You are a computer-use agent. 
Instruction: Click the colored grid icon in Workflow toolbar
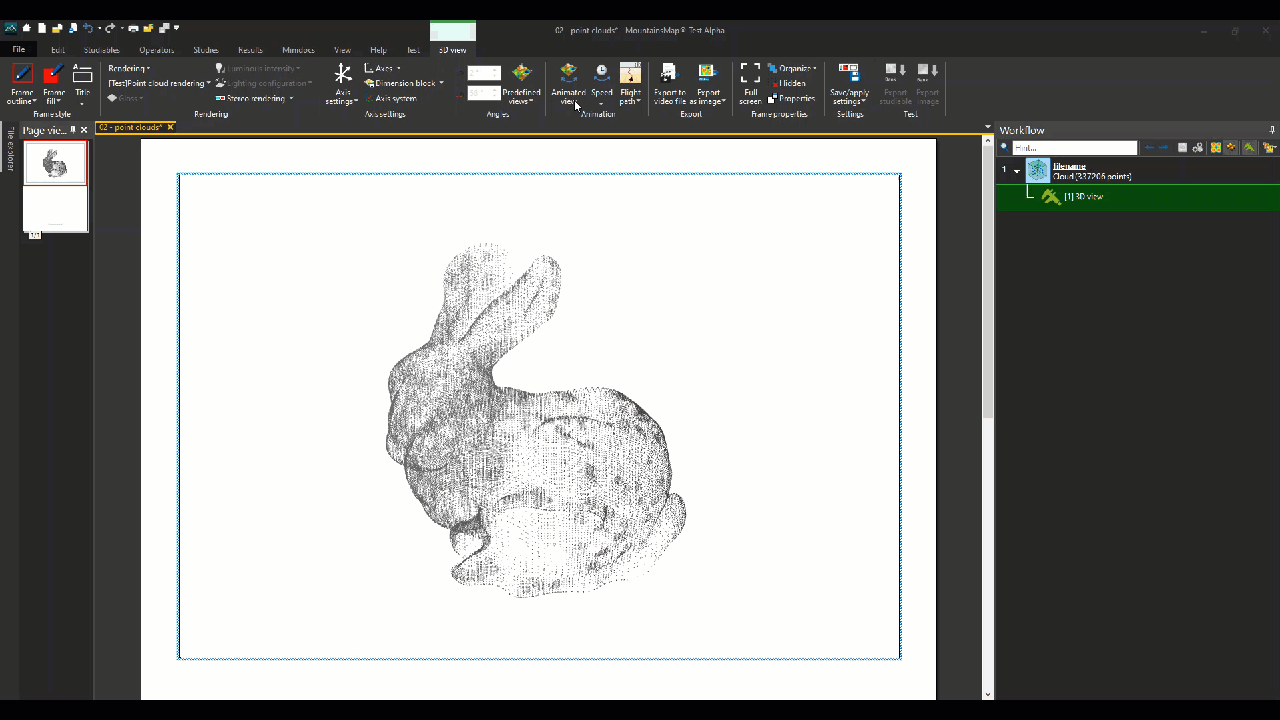[x=1216, y=147]
